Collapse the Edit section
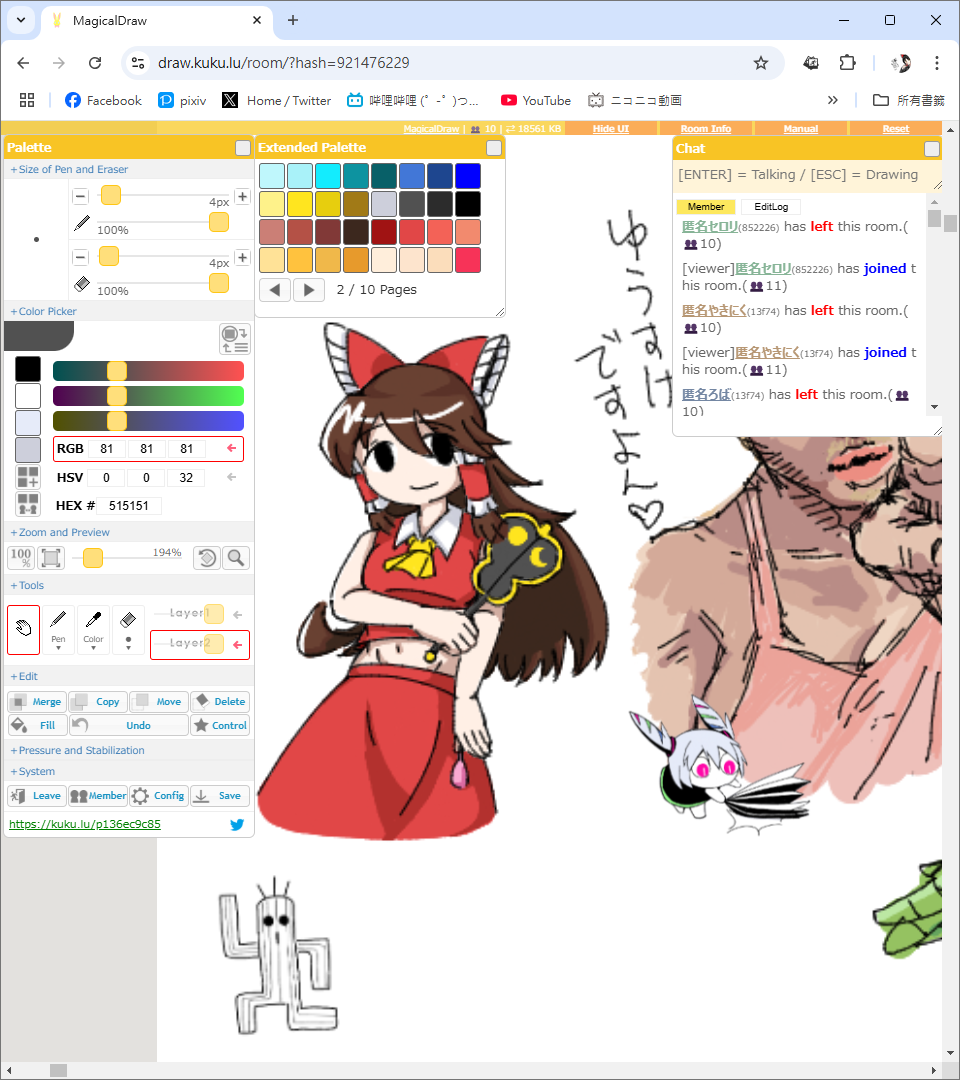Viewport: 960px width, 1080px height. 24,676
